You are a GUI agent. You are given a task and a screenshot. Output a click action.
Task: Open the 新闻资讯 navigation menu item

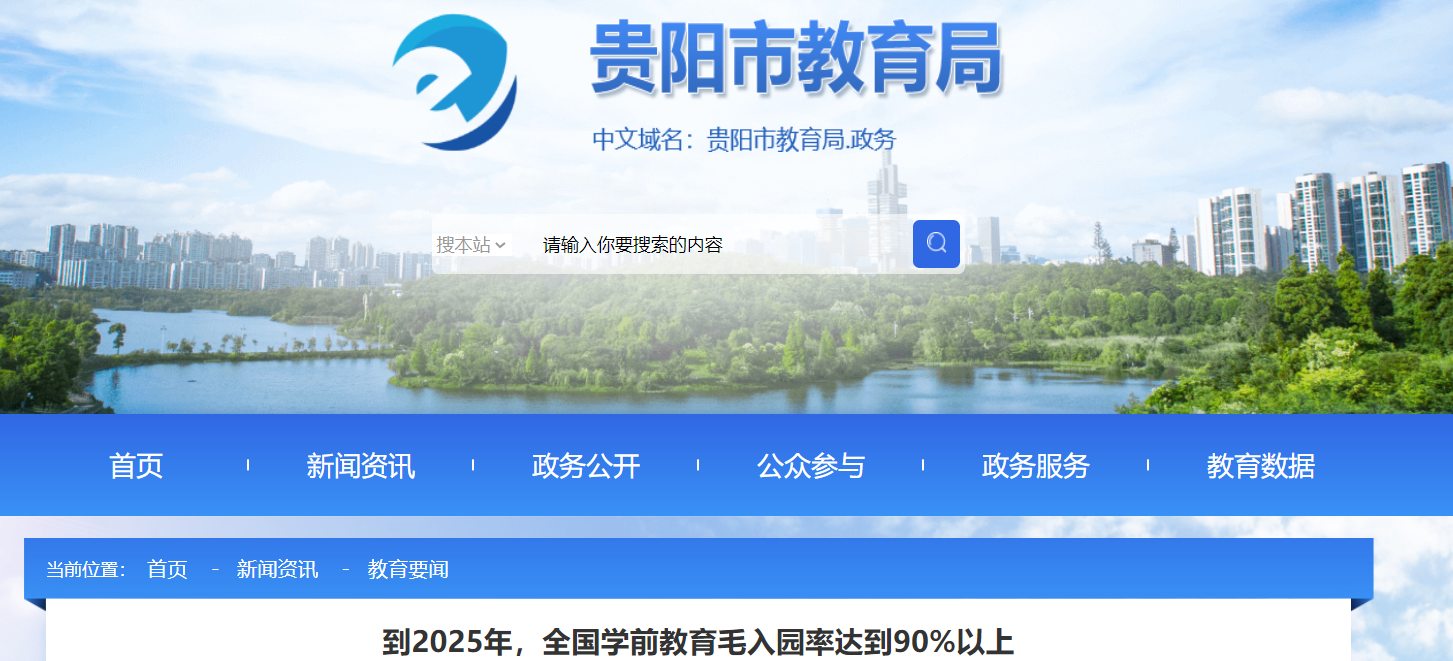[x=361, y=466]
